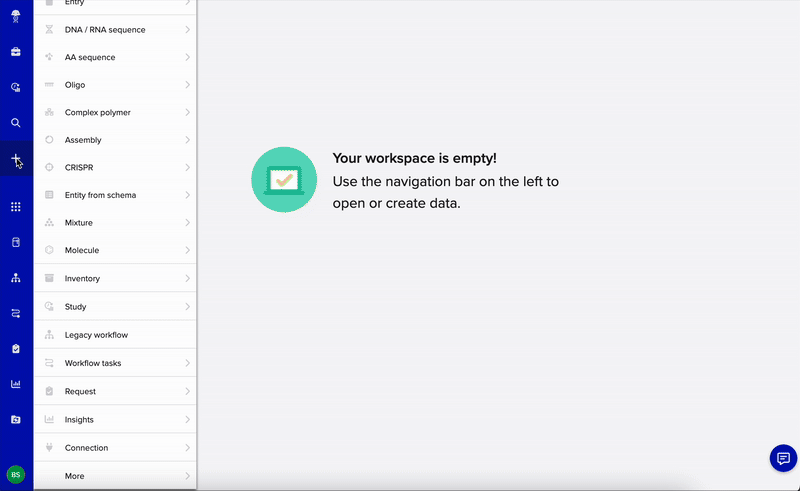Select Workflow tasks menu item
Image resolution: width=800 pixels, height=491 pixels.
[93, 363]
